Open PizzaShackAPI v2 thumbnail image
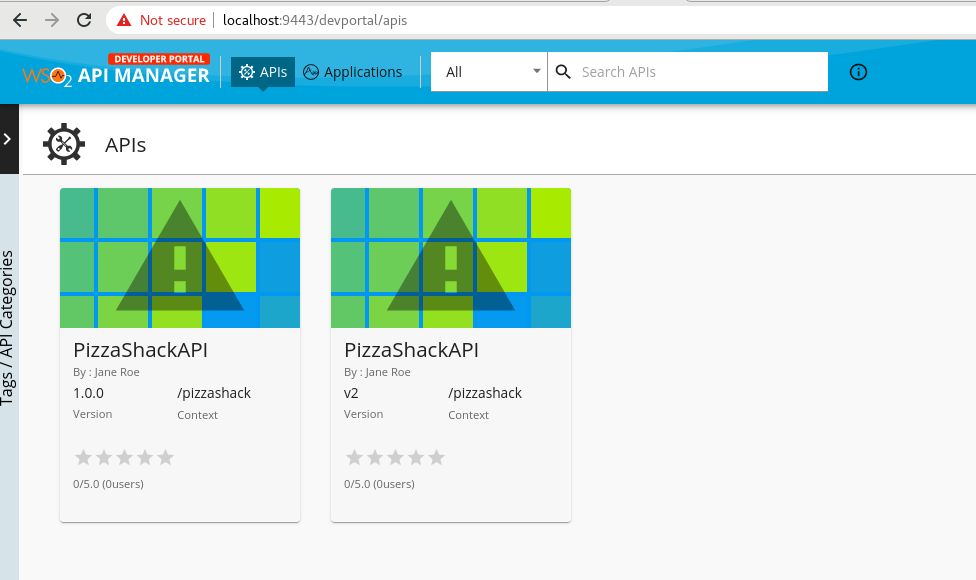 pos(451,258)
